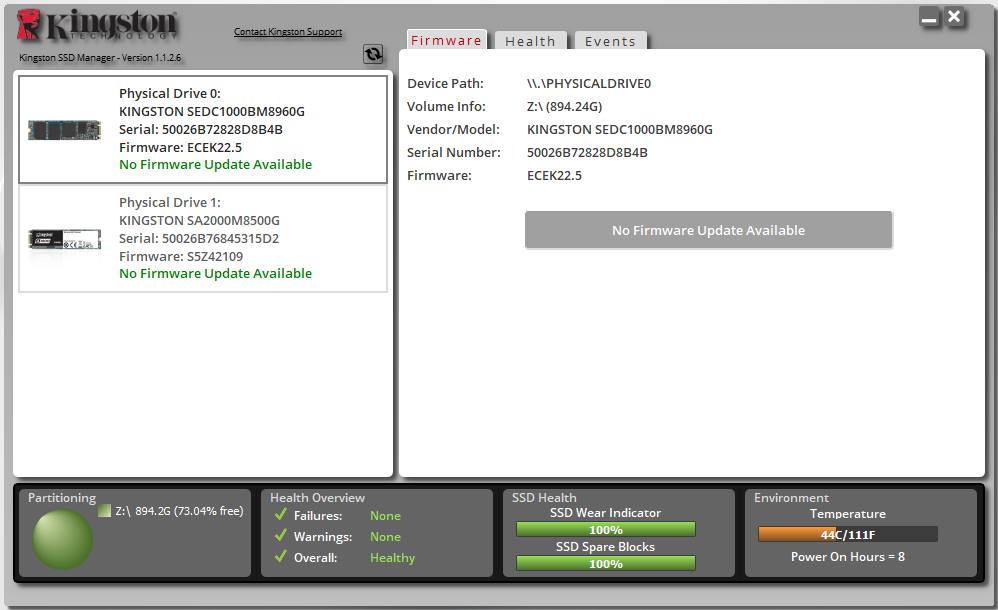The width and height of the screenshot is (998, 610).
Task: Switch to the Firmware tab
Action: (446, 40)
